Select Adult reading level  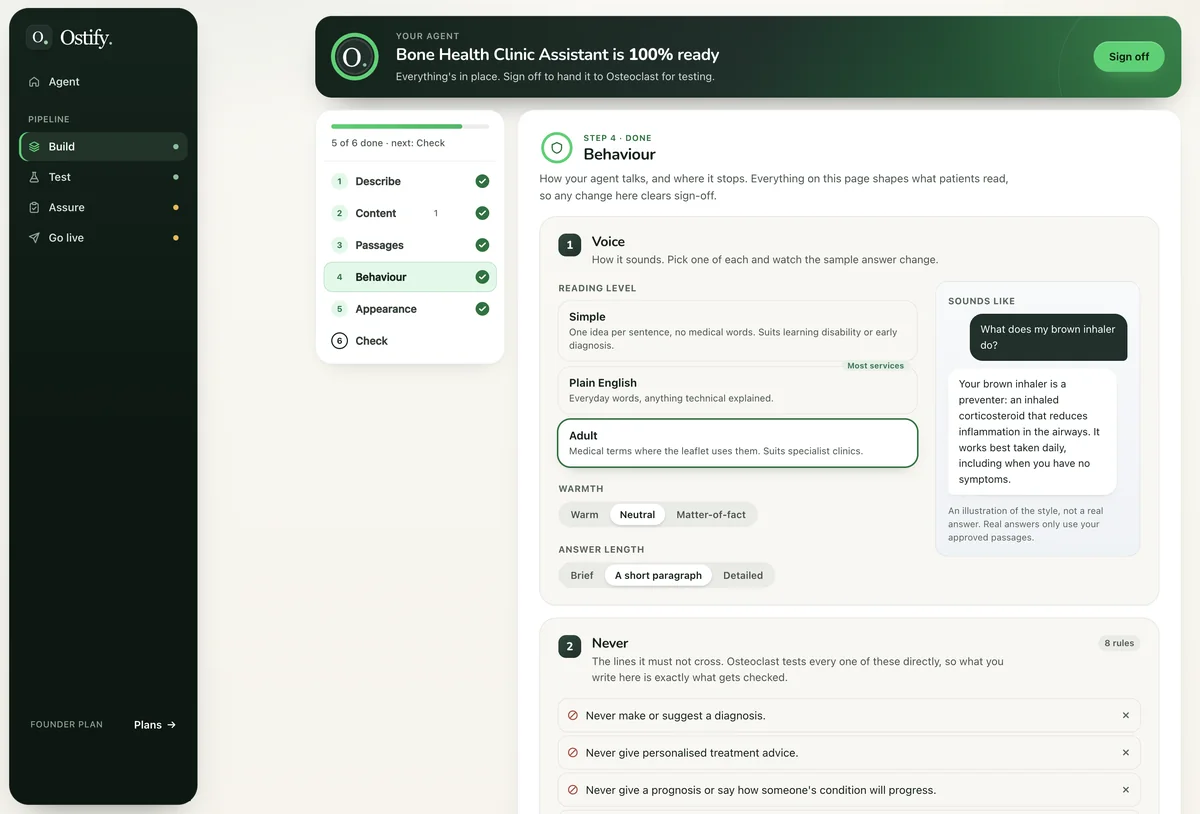pos(737,443)
